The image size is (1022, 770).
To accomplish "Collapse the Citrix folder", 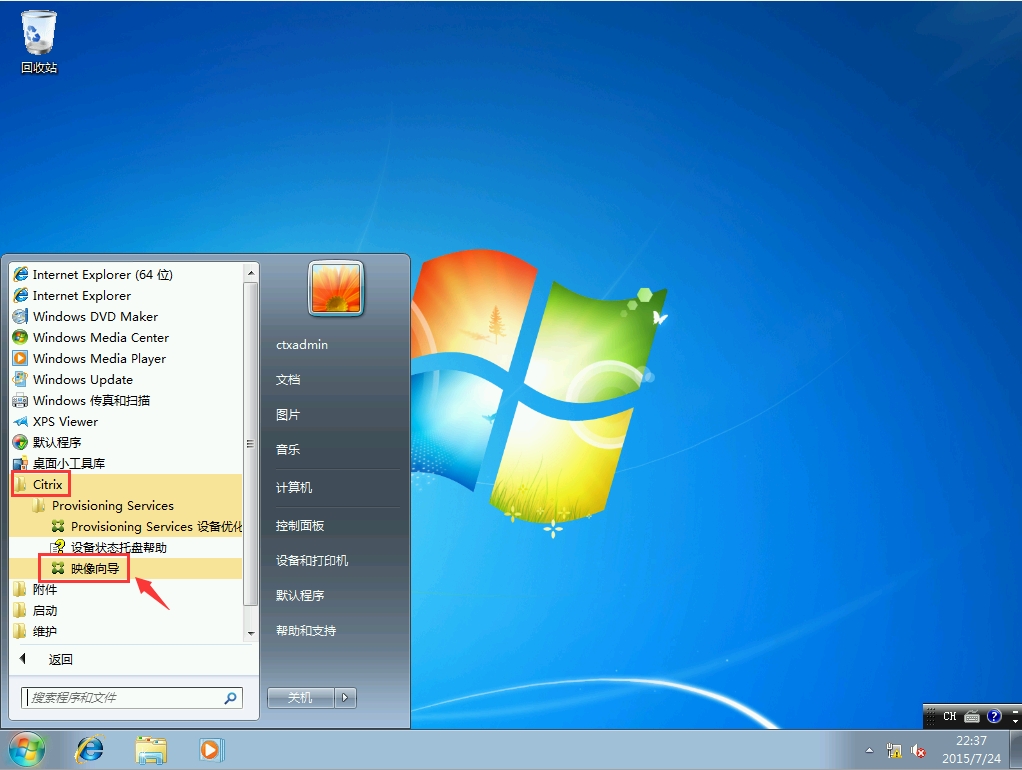I will 126,484.
